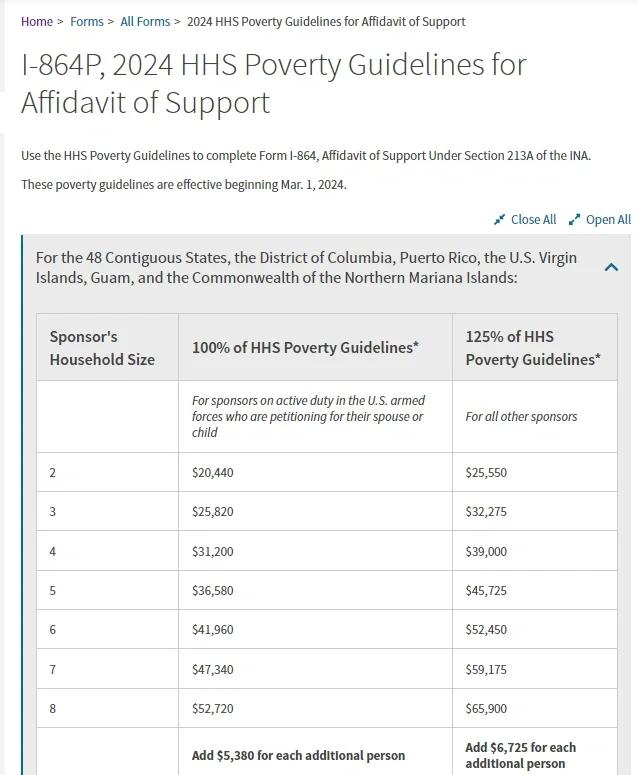Click the $39,000 value in the 125% column
This screenshot has height=775, width=638.
coord(486,551)
